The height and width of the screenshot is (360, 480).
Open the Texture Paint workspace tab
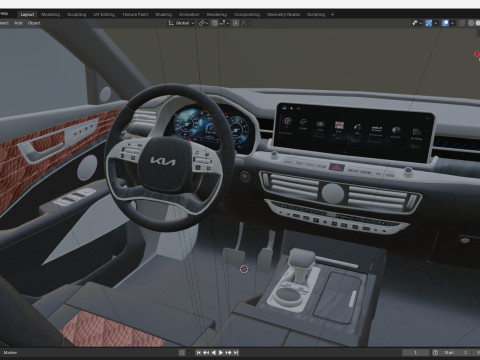pyautogui.click(x=135, y=15)
